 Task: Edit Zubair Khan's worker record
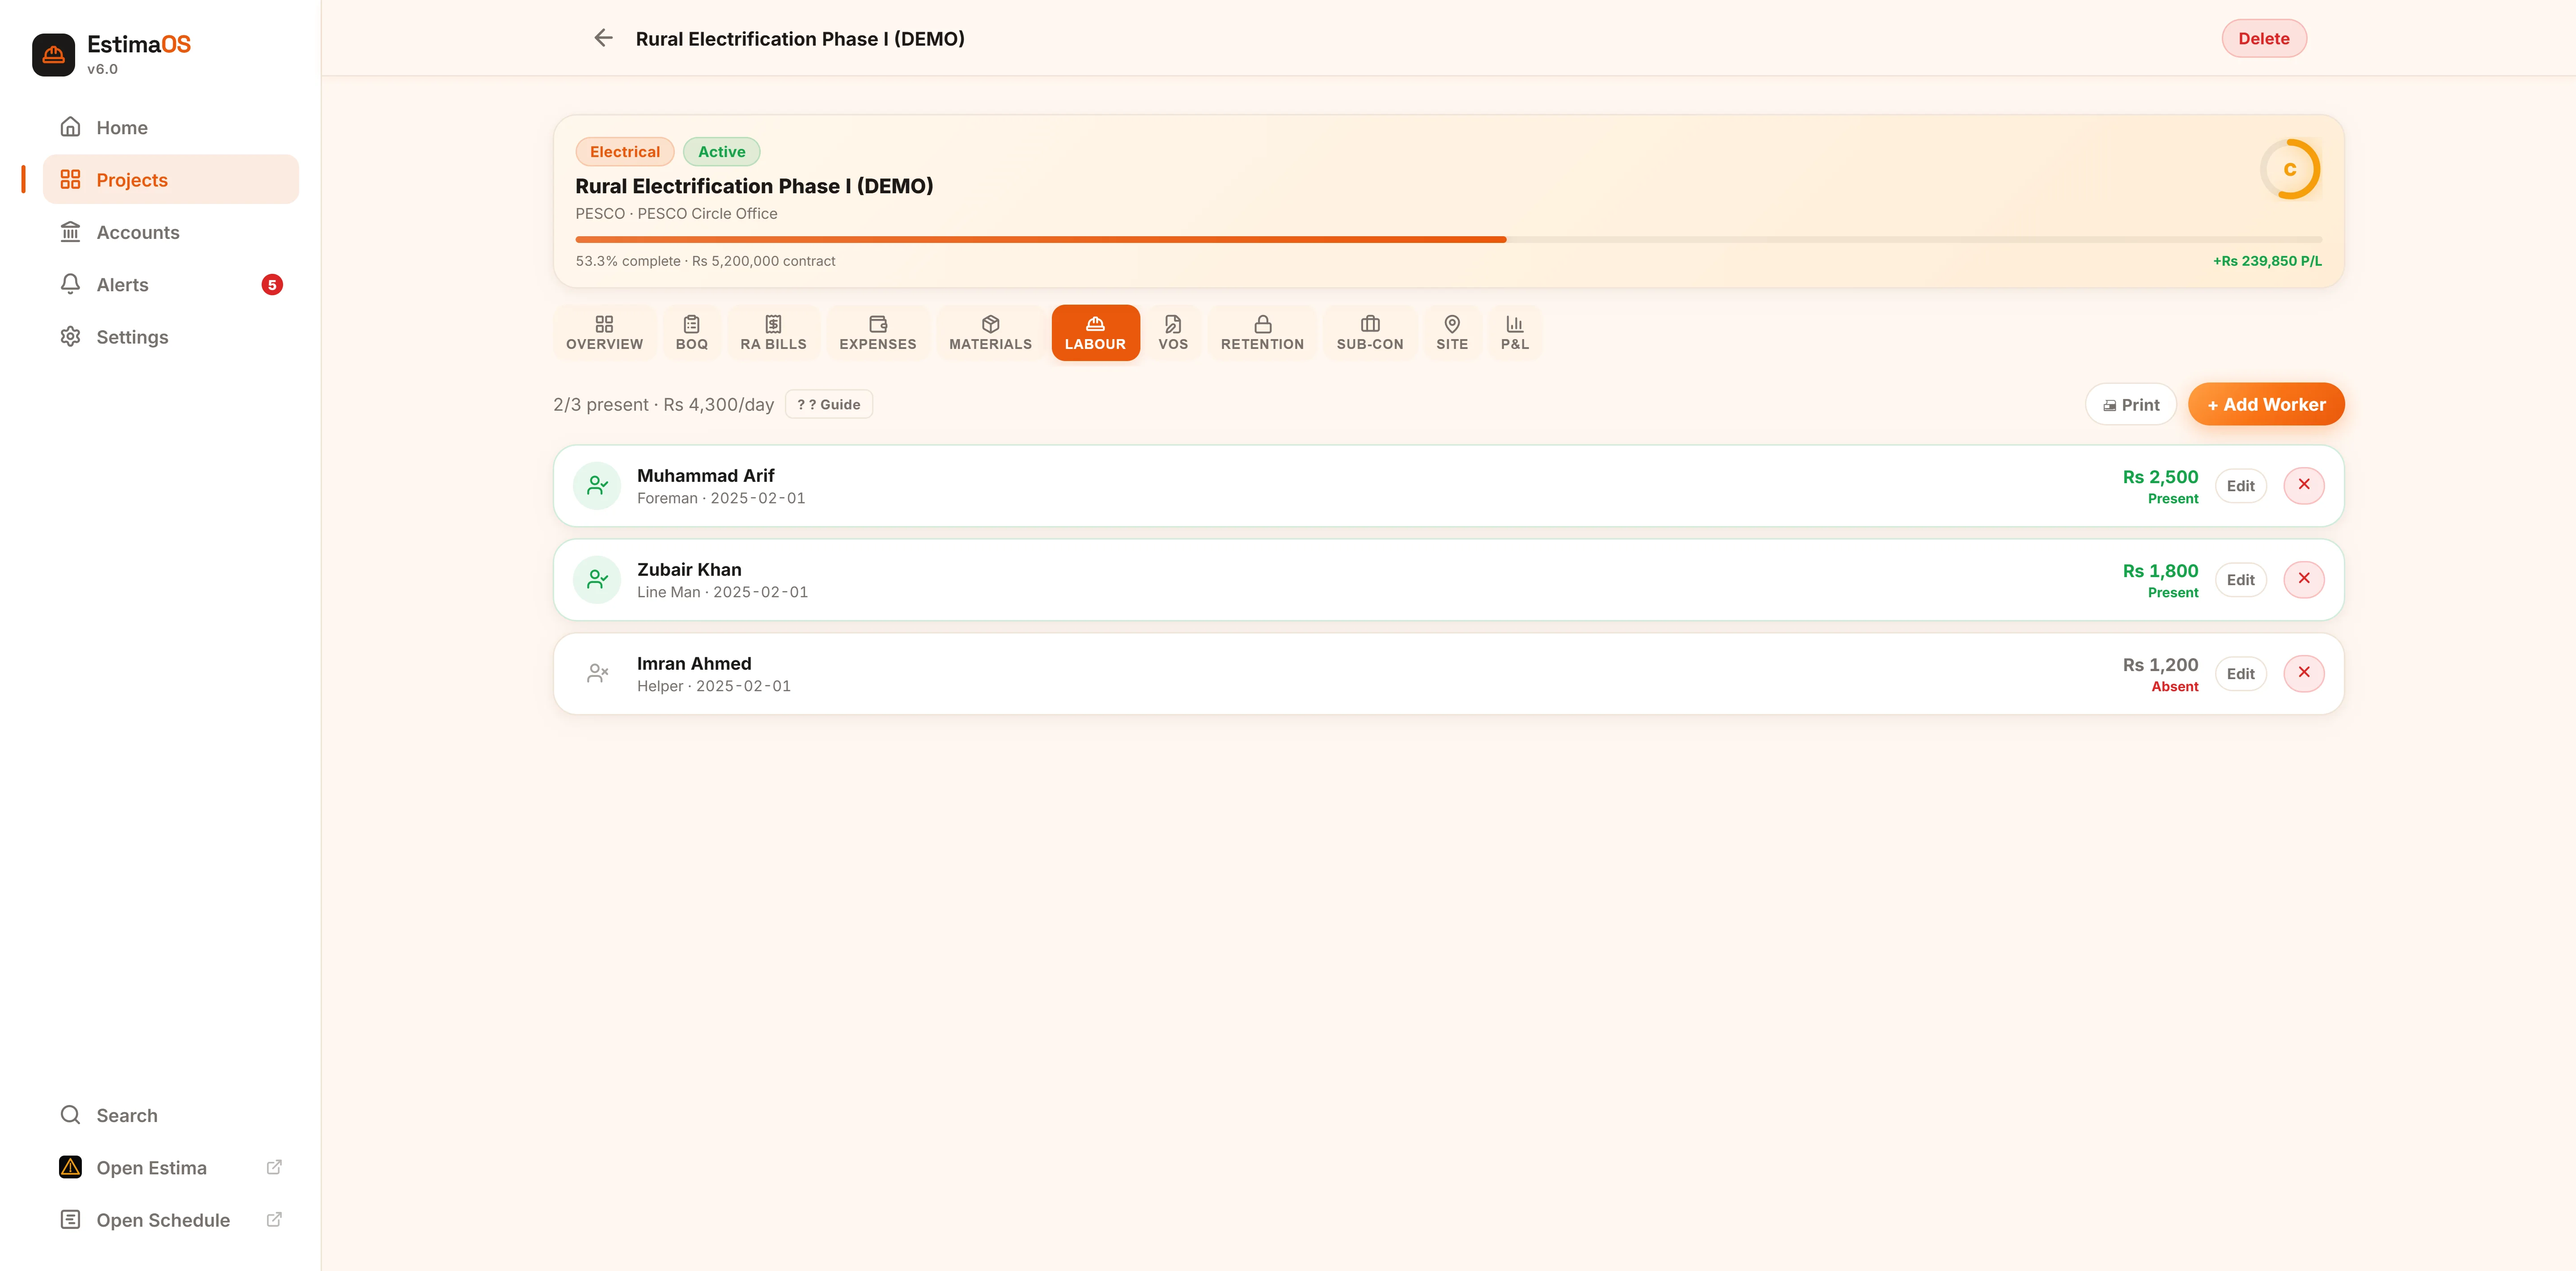[2241, 580]
